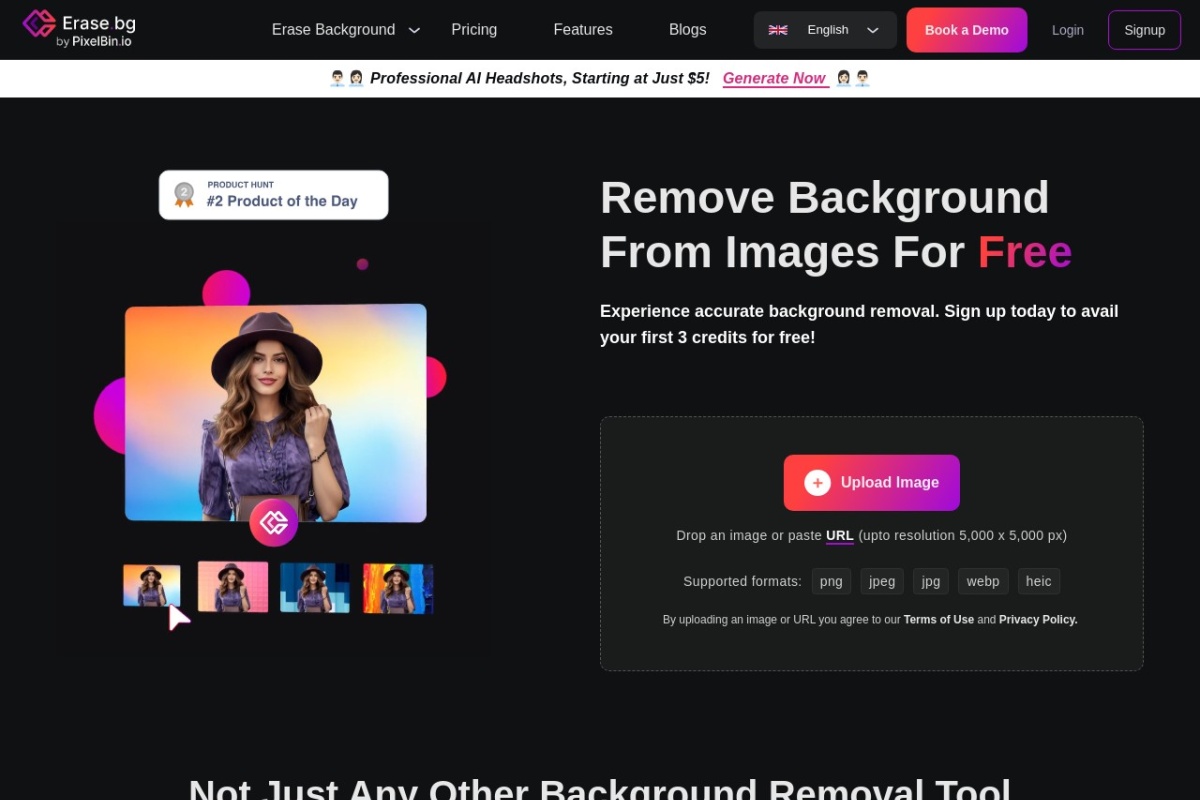
Task: Click the UK flag language icon
Action: [x=778, y=30]
